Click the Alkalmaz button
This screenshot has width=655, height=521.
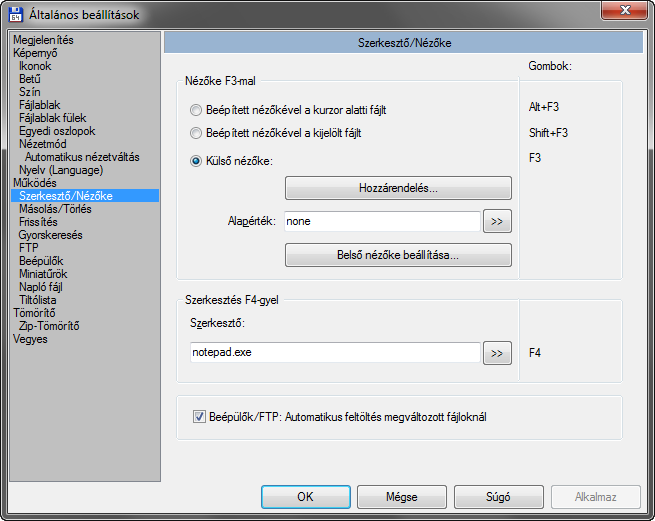tap(596, 497)
